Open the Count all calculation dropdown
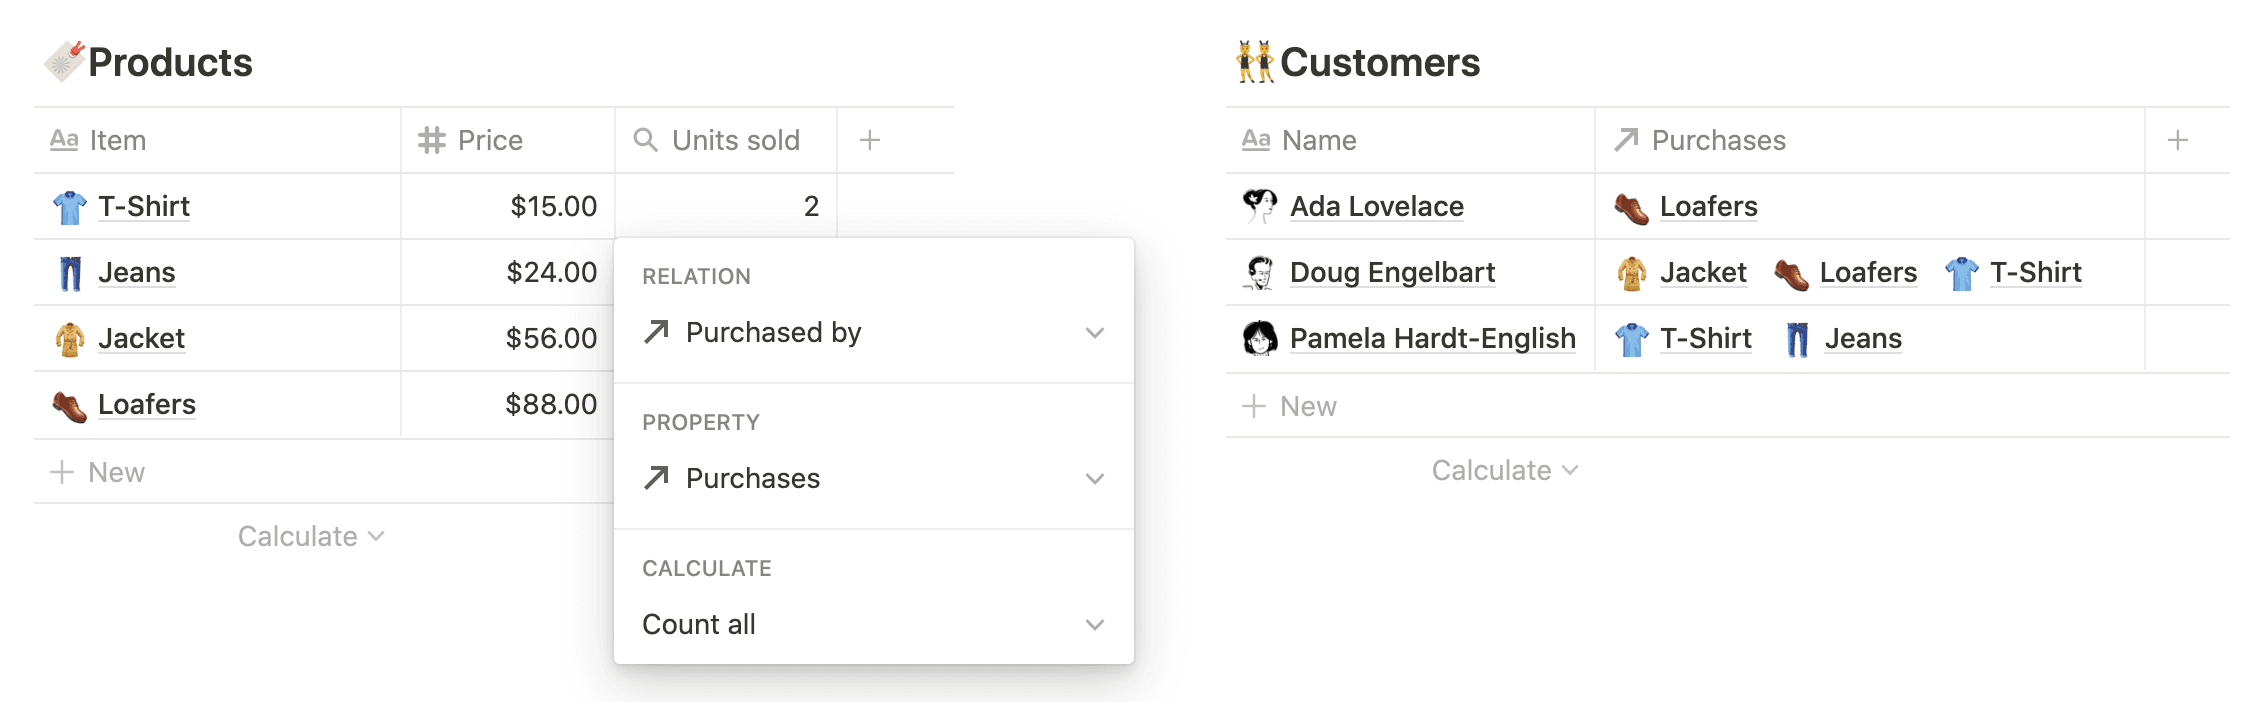2256x702 pixels. click(x=1094, y=624)
